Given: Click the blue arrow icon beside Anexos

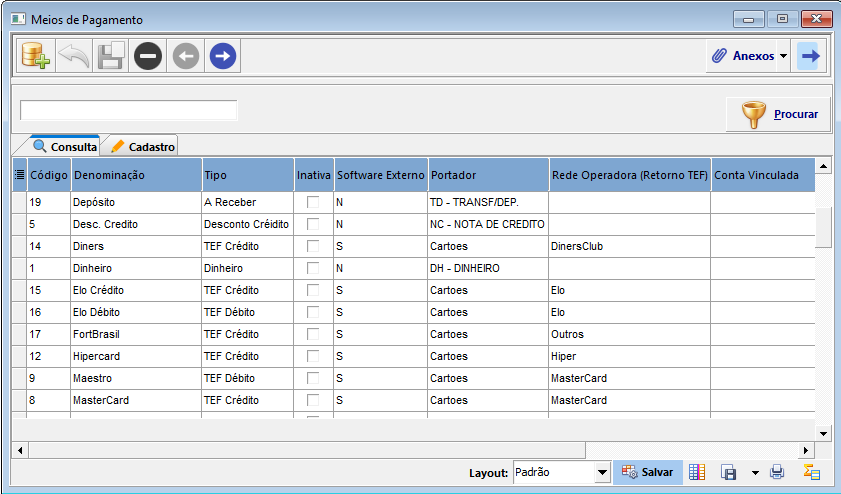Looking at the screenshot, I should tap(810, 56).
